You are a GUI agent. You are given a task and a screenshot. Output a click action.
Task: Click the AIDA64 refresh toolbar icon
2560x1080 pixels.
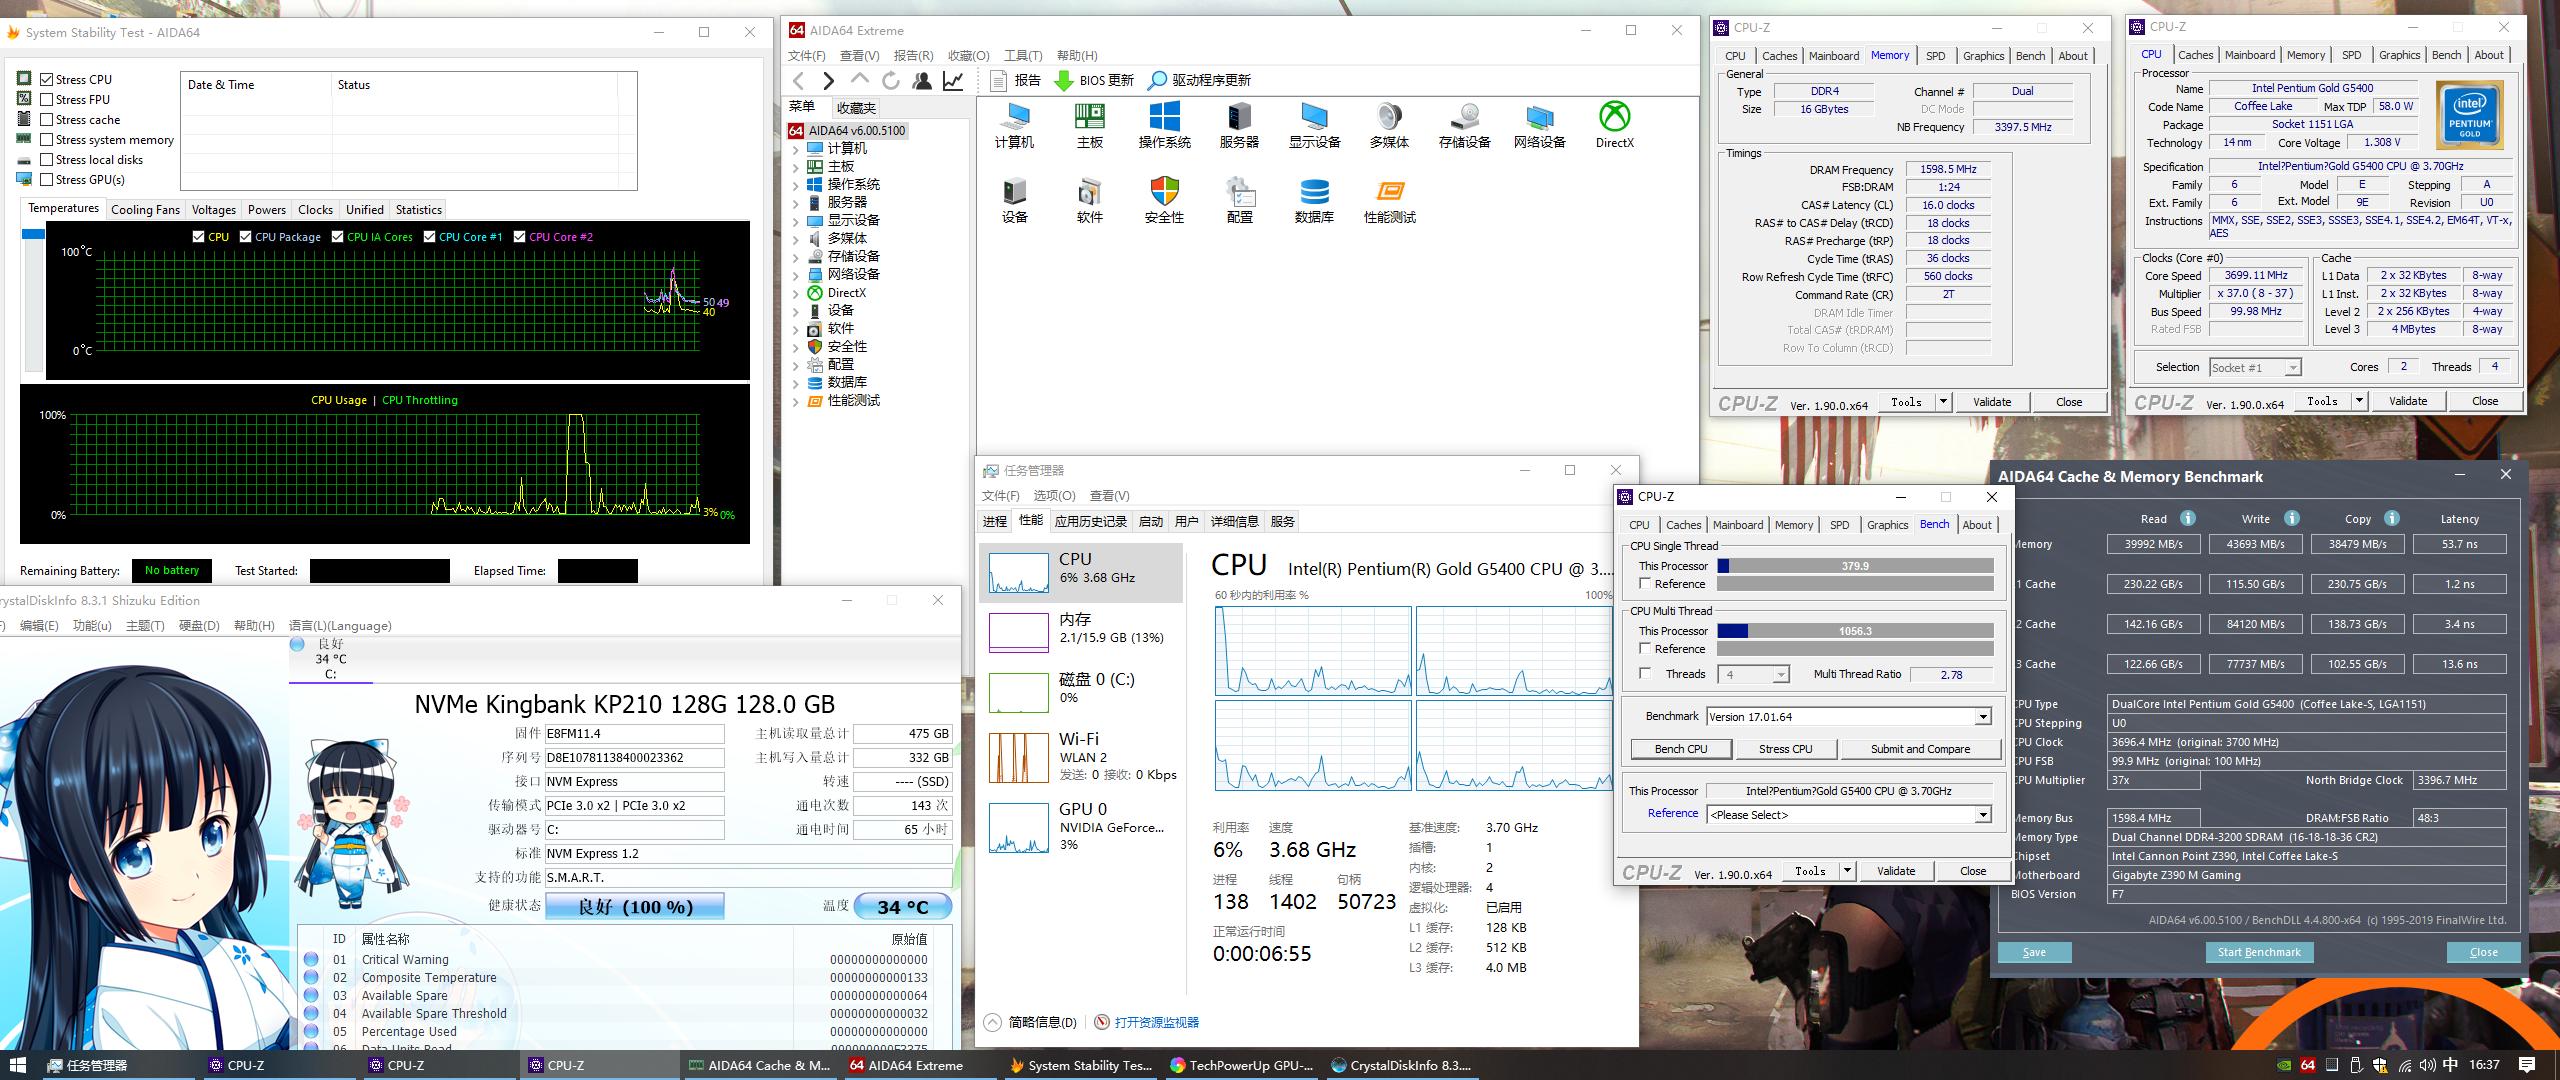tap(891, 80)
